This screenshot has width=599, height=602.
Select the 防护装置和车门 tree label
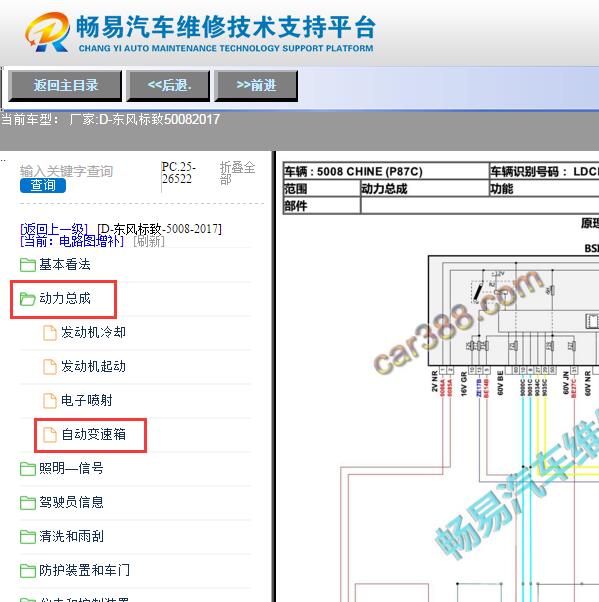(x=84, y=571)
